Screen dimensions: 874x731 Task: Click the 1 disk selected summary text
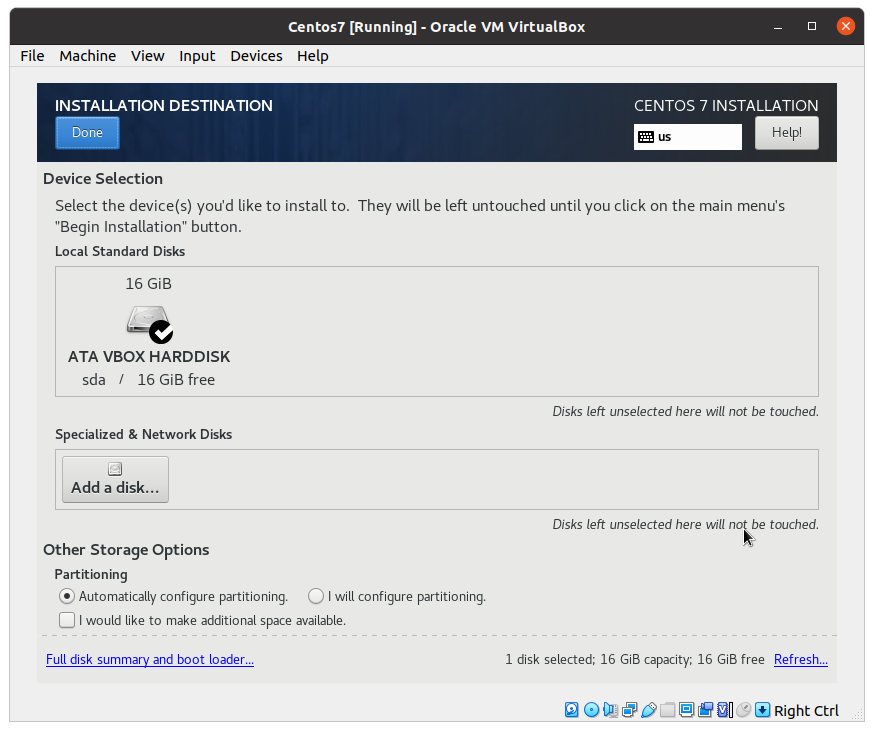coord(635,659)
